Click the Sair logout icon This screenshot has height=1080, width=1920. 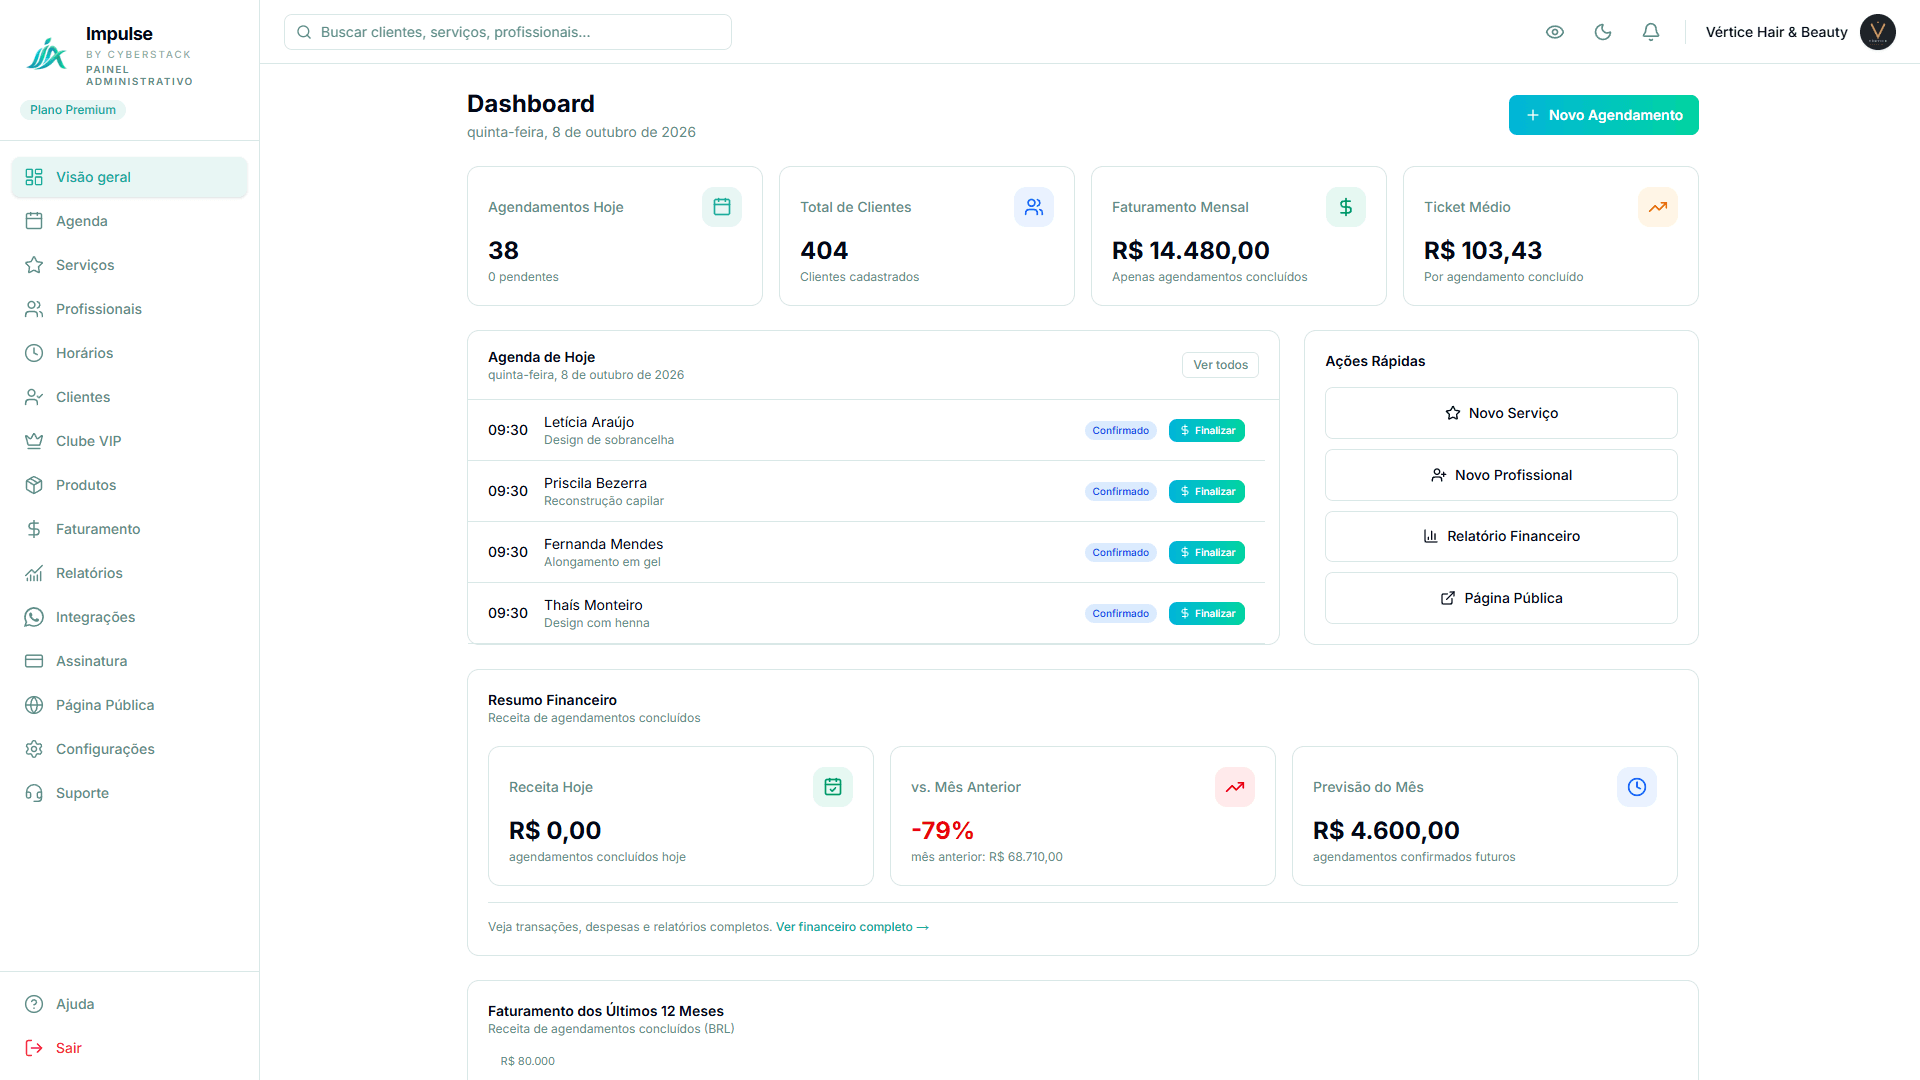[x=34, y=1048]
